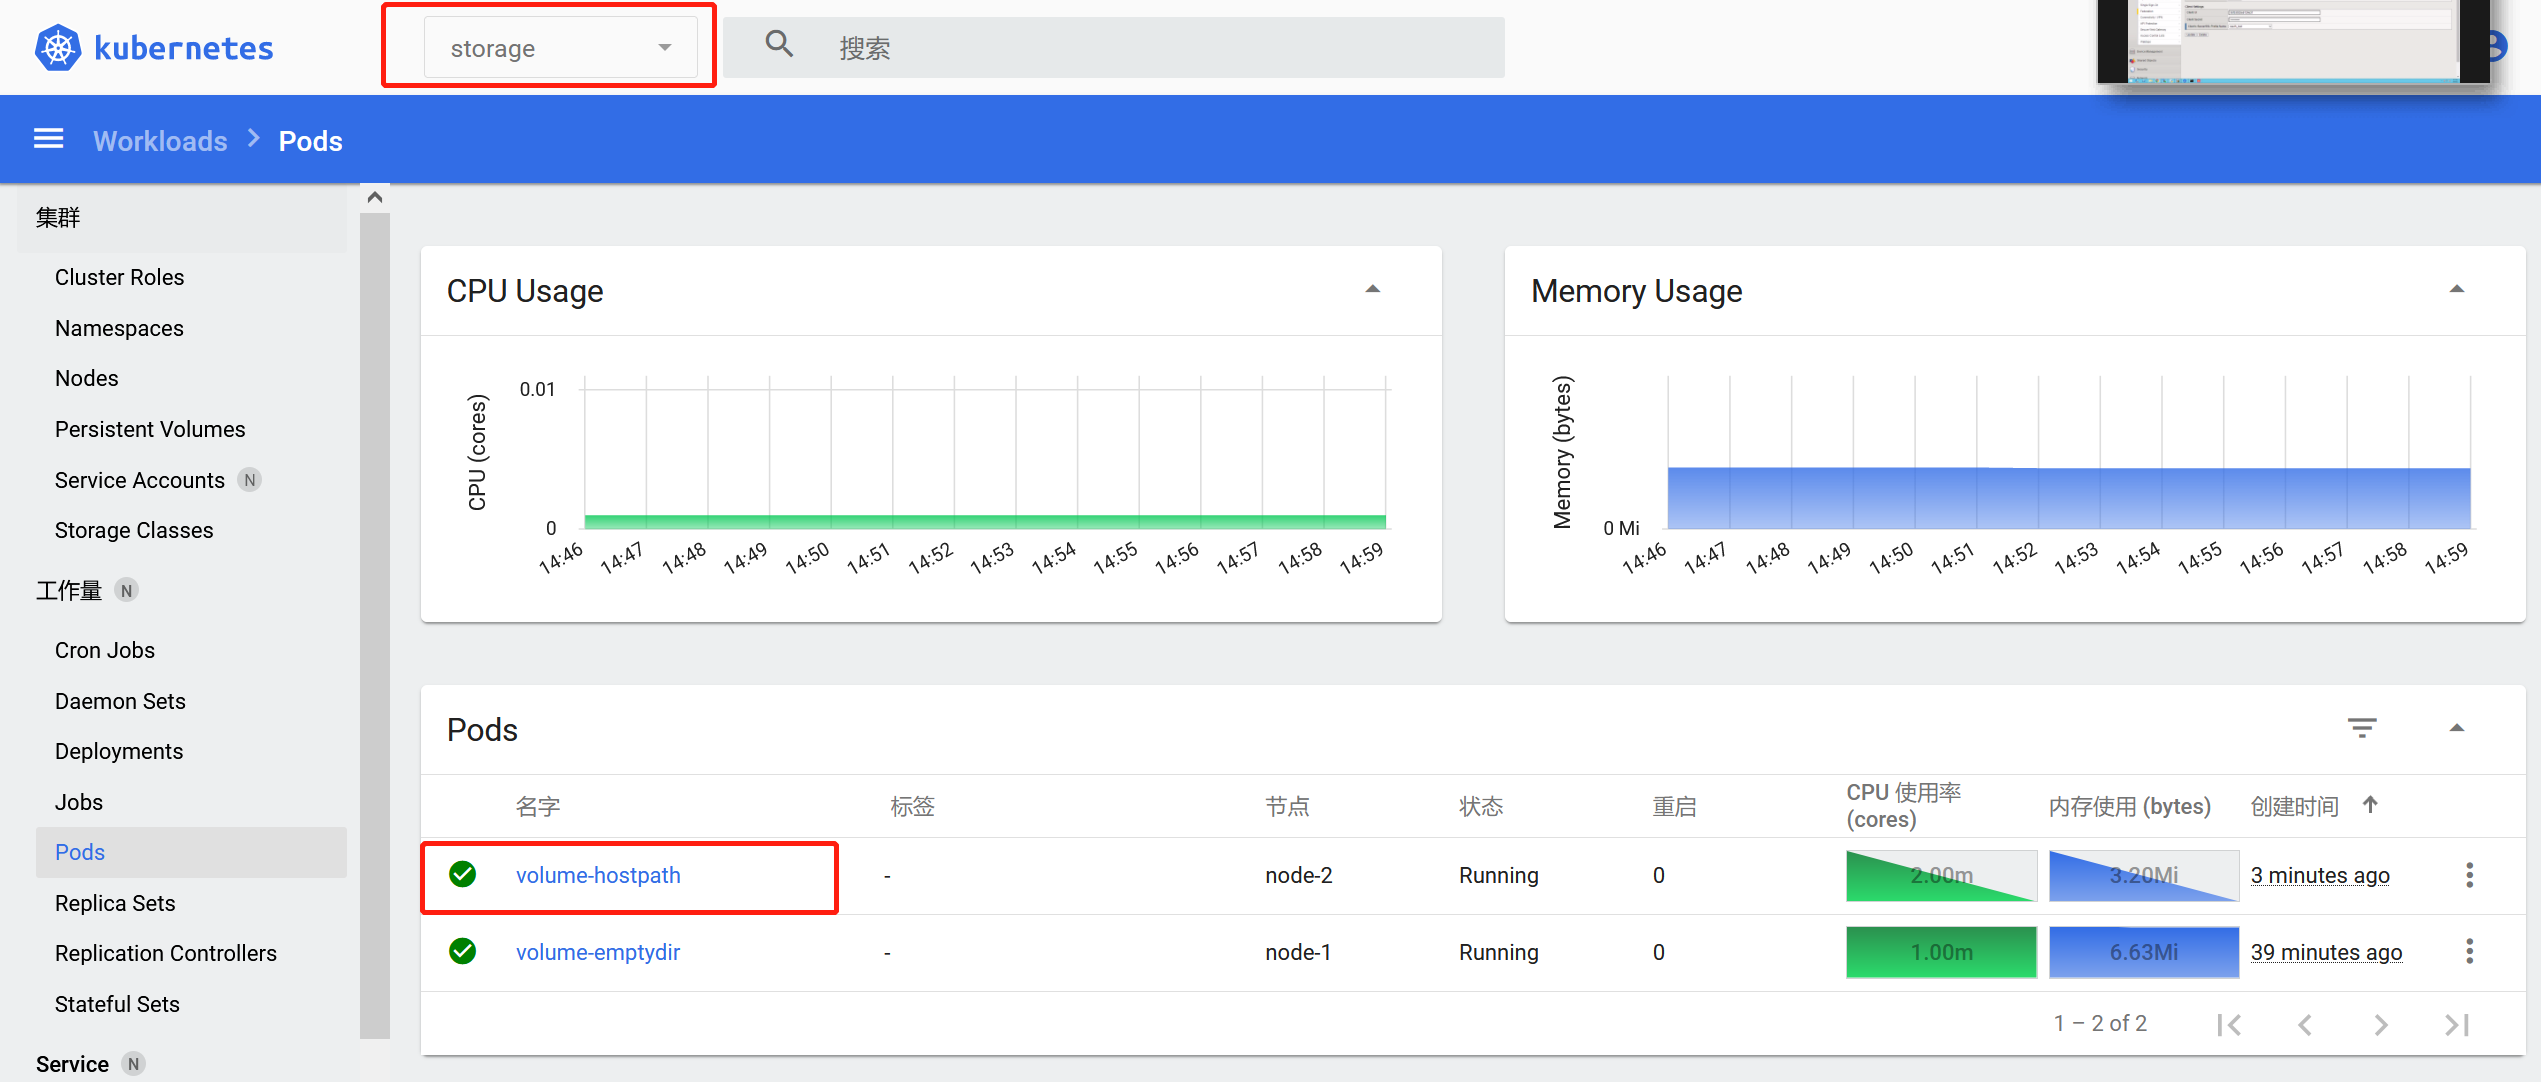Open actions menu for volume-emptydir pod

coord(2469,952)
